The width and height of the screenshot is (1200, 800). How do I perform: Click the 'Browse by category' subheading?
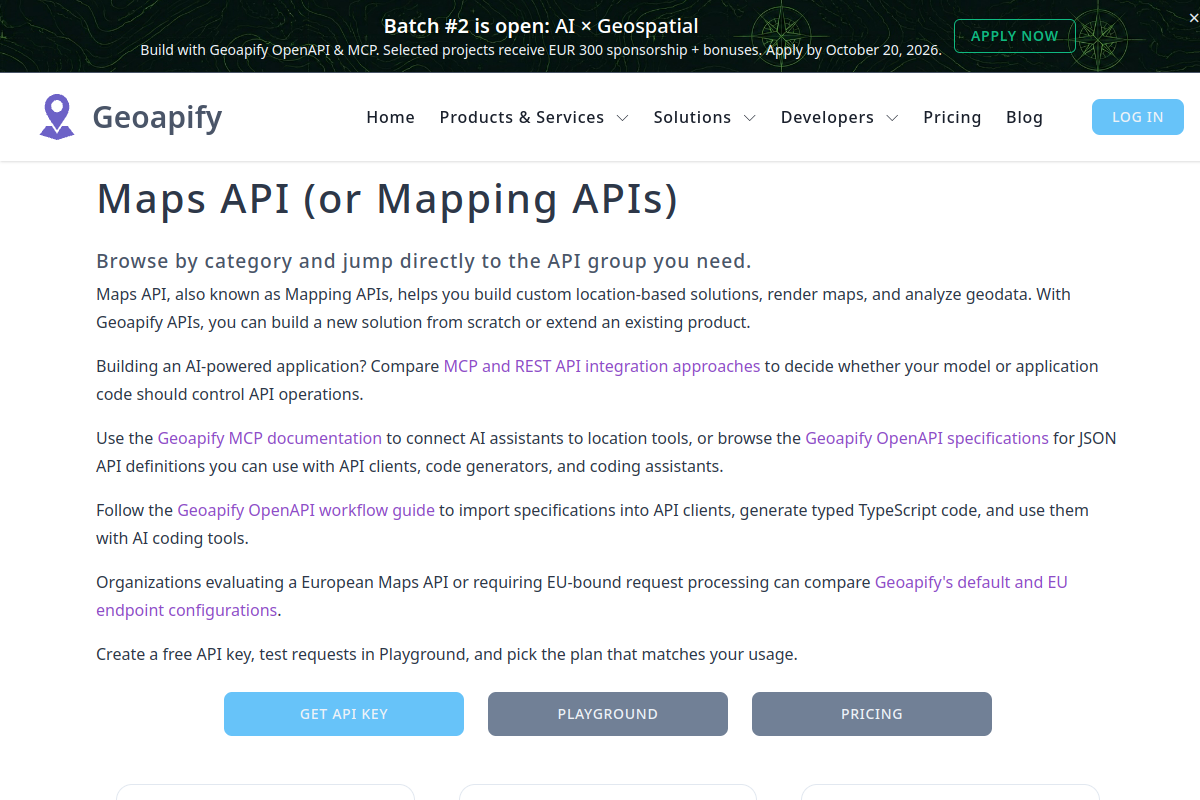coord(423,261)
